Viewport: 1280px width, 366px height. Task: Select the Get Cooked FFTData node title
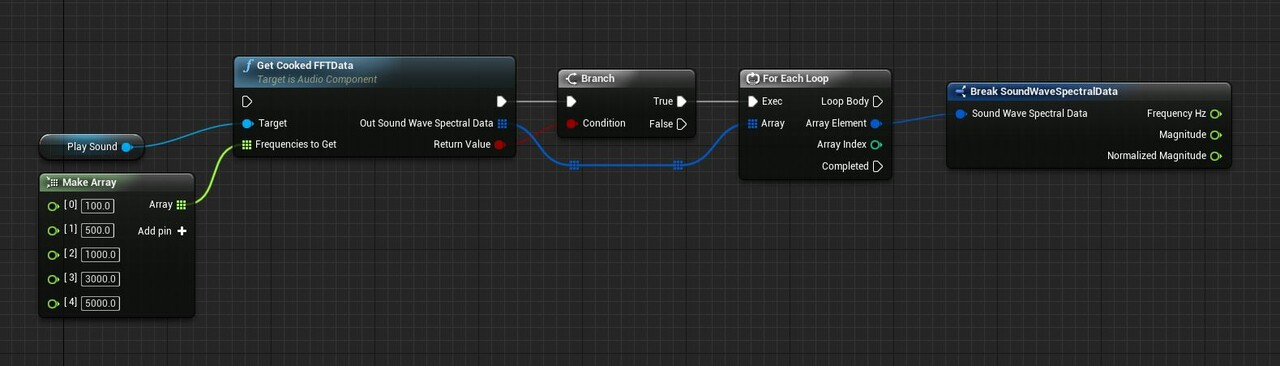click(300, 65)
